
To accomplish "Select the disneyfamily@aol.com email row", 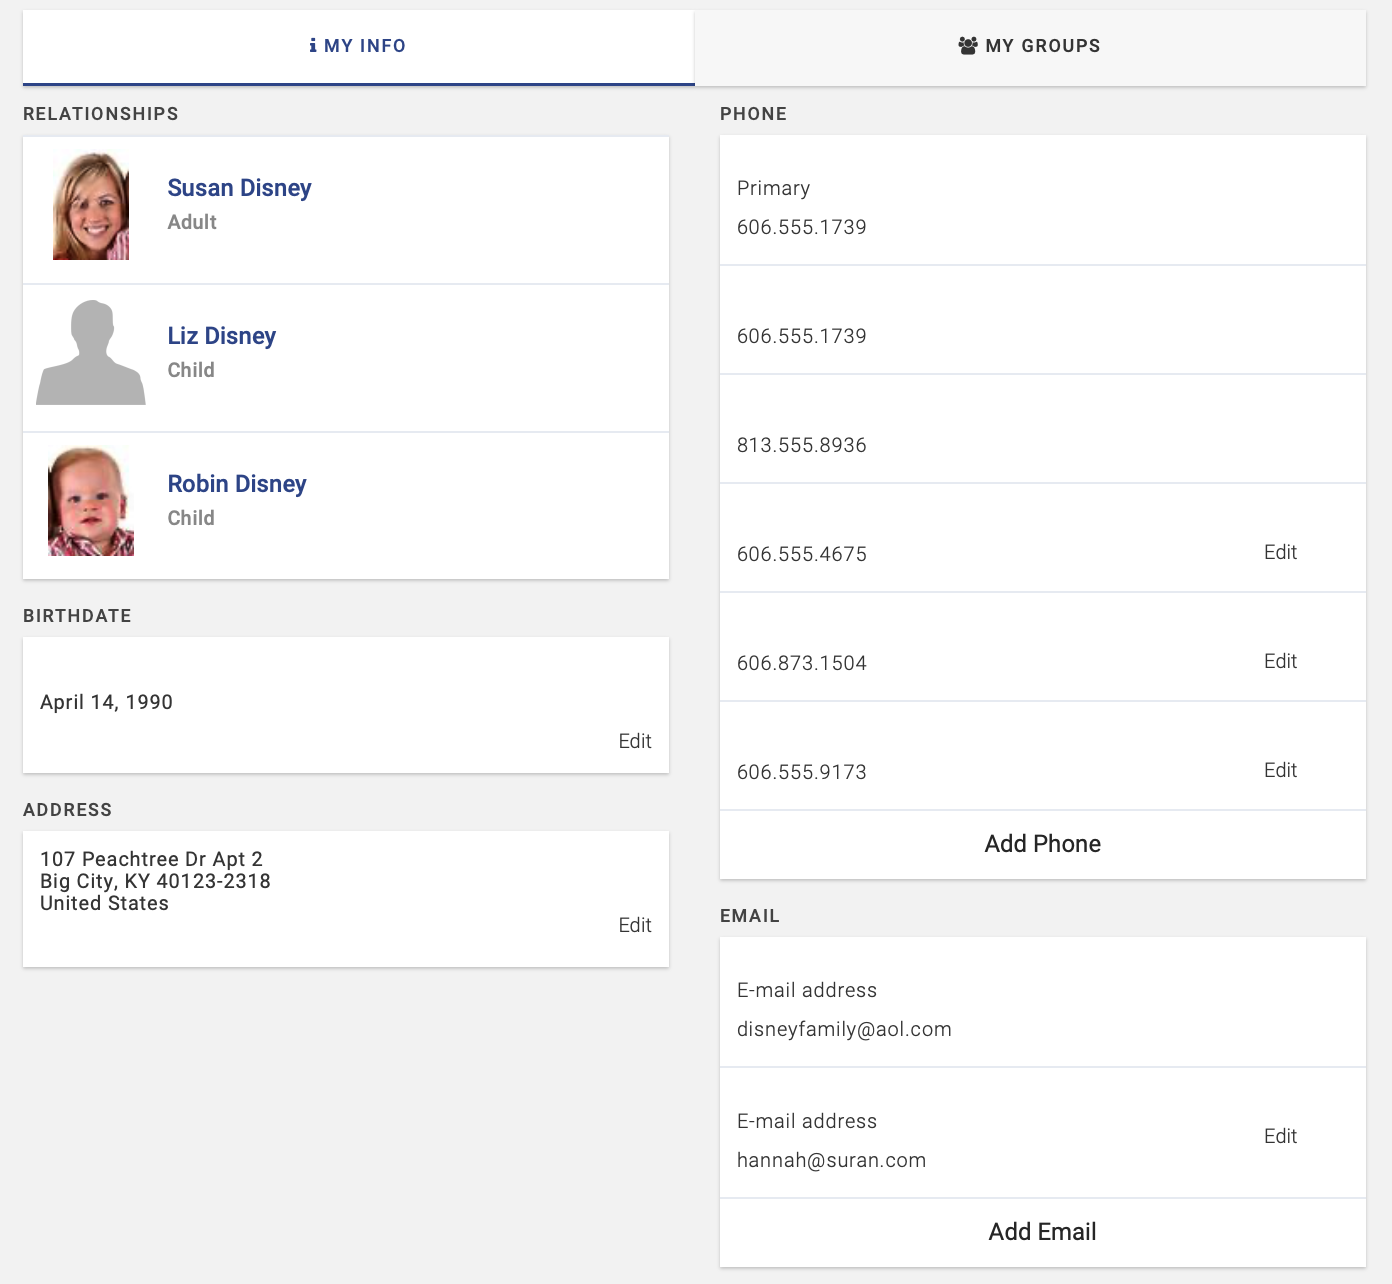I will [1042, 1009].
